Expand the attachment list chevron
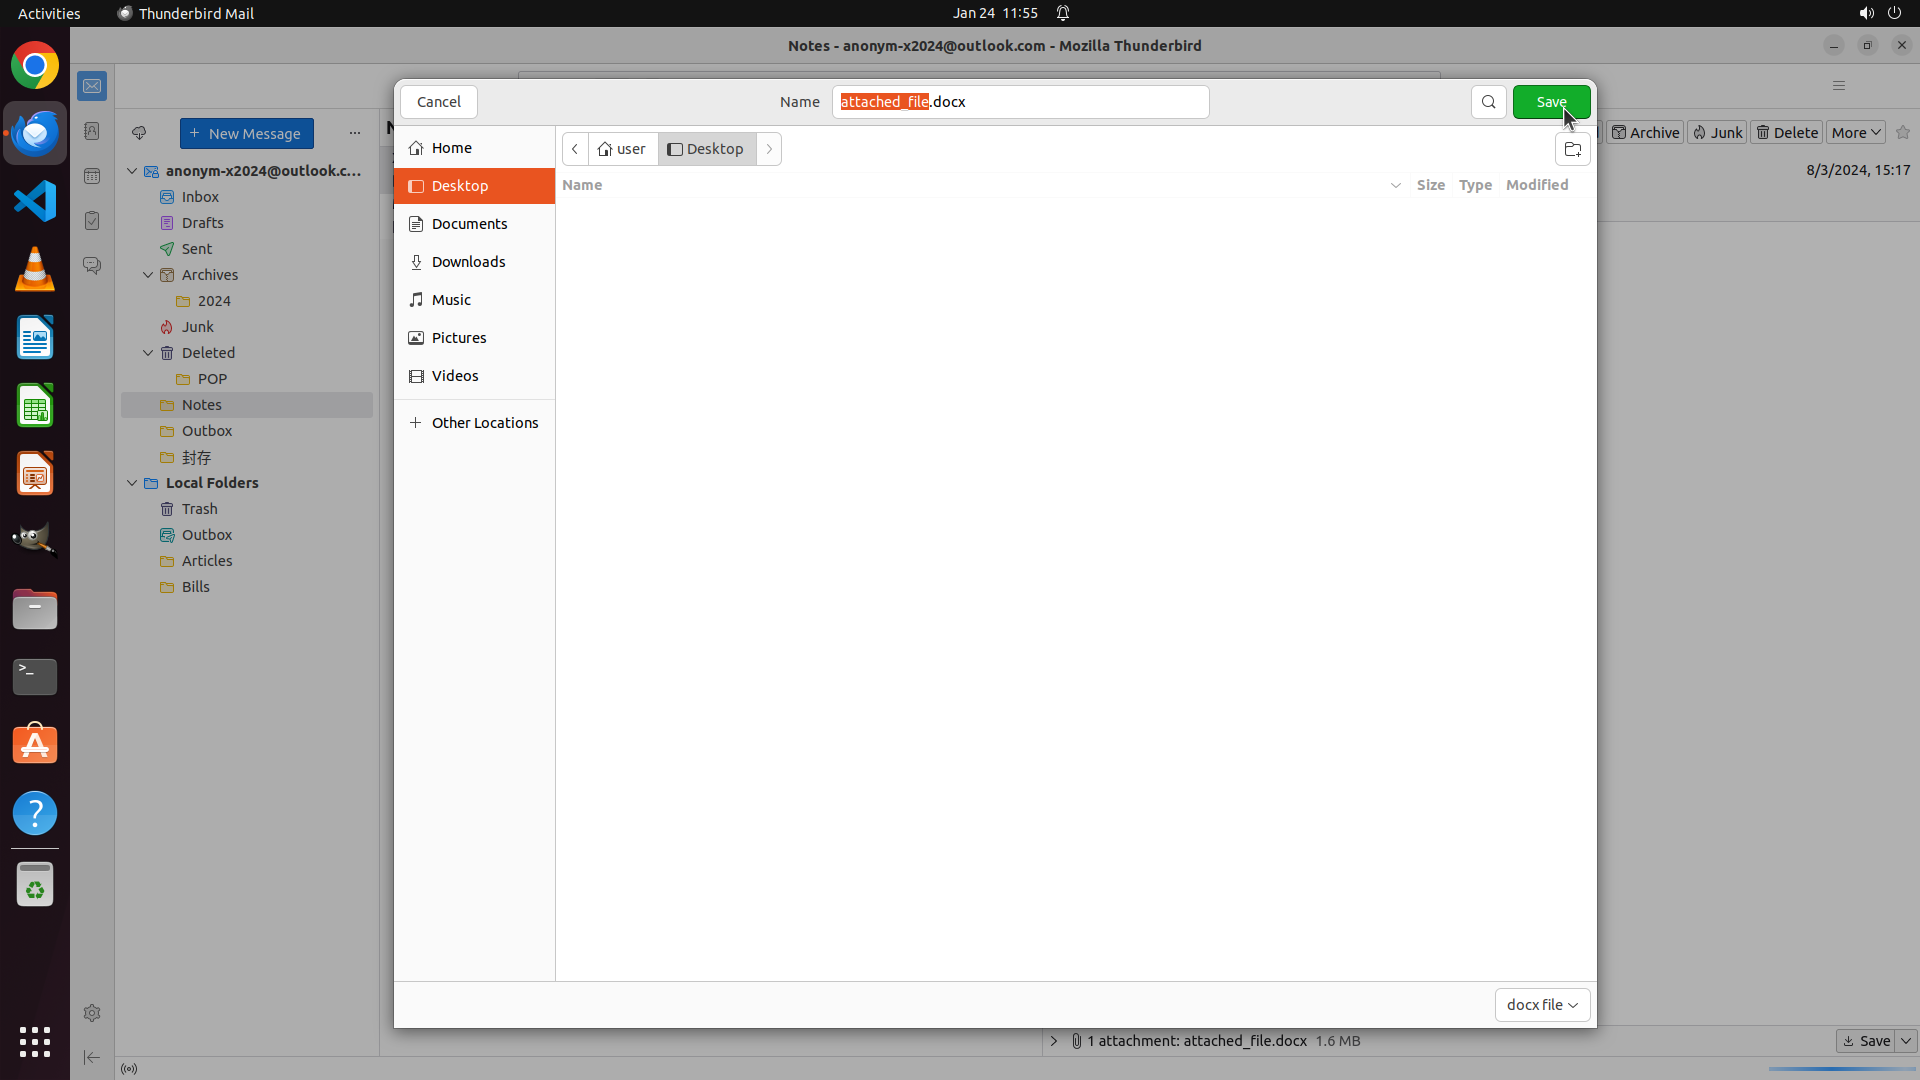This screenshot has height=1080, width=1920. [1053, 1041]
